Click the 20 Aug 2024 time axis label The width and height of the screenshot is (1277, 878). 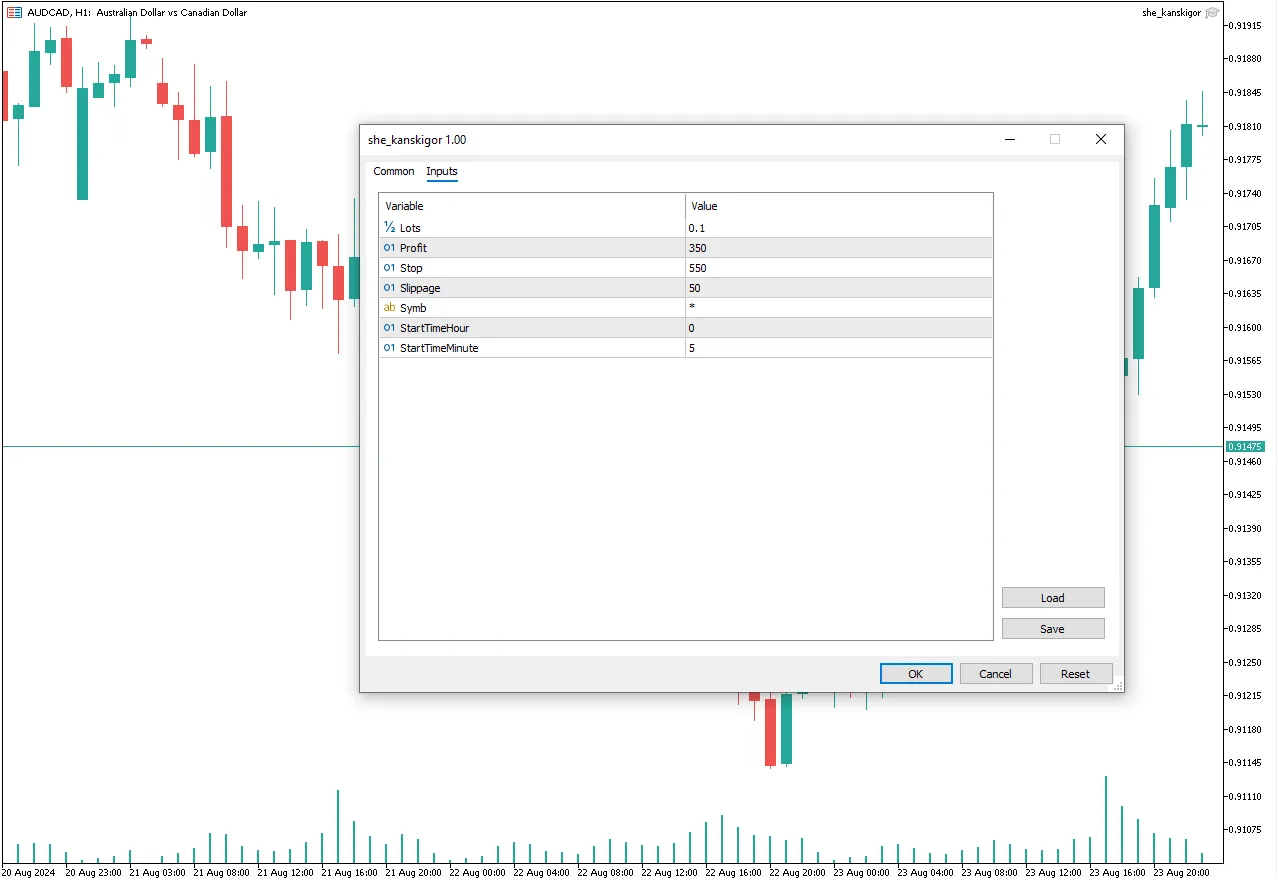(28, 872)
